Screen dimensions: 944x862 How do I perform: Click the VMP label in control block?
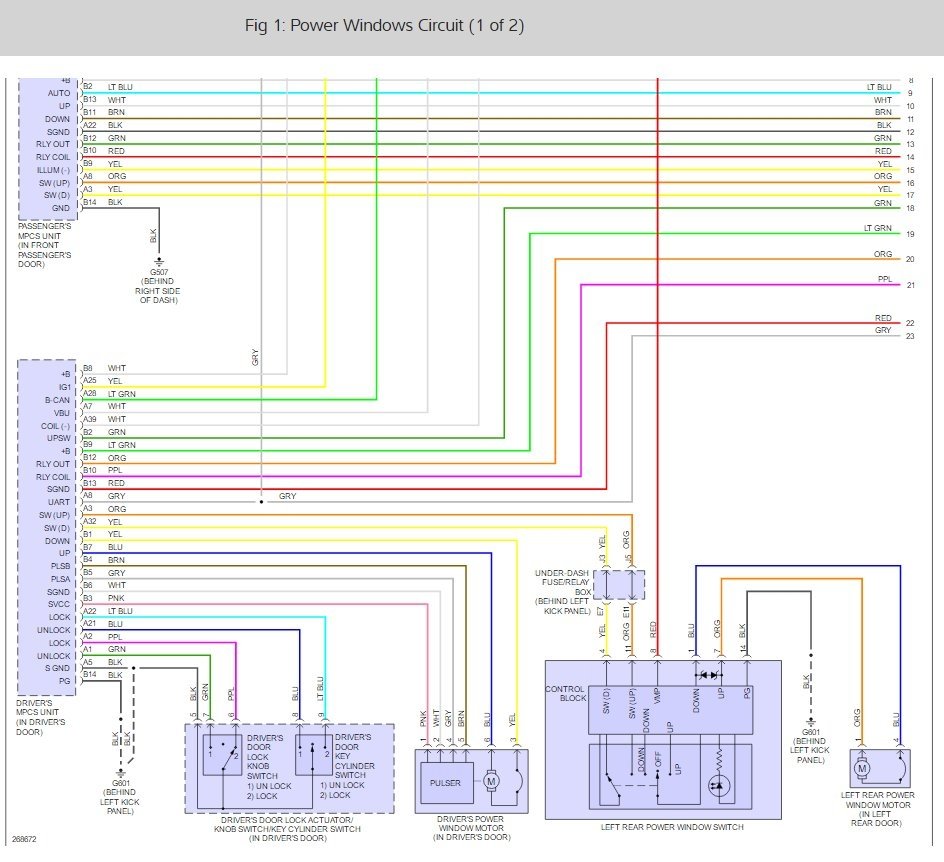[x=657, y=696]
